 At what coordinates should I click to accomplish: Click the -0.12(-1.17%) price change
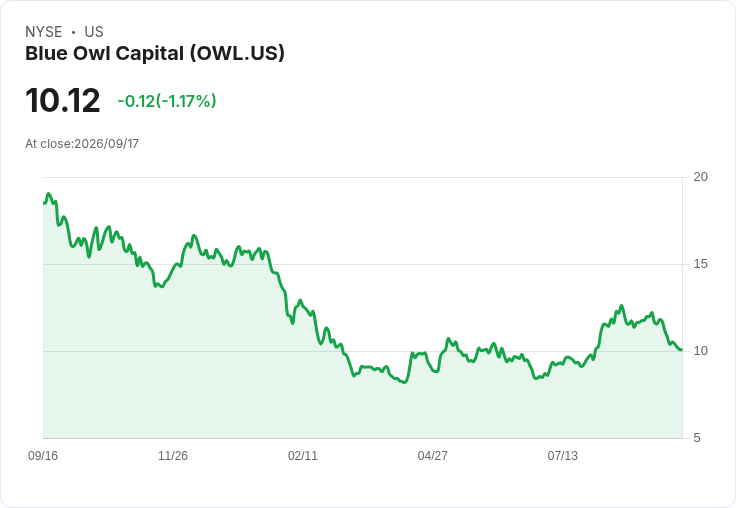point(167,101)
